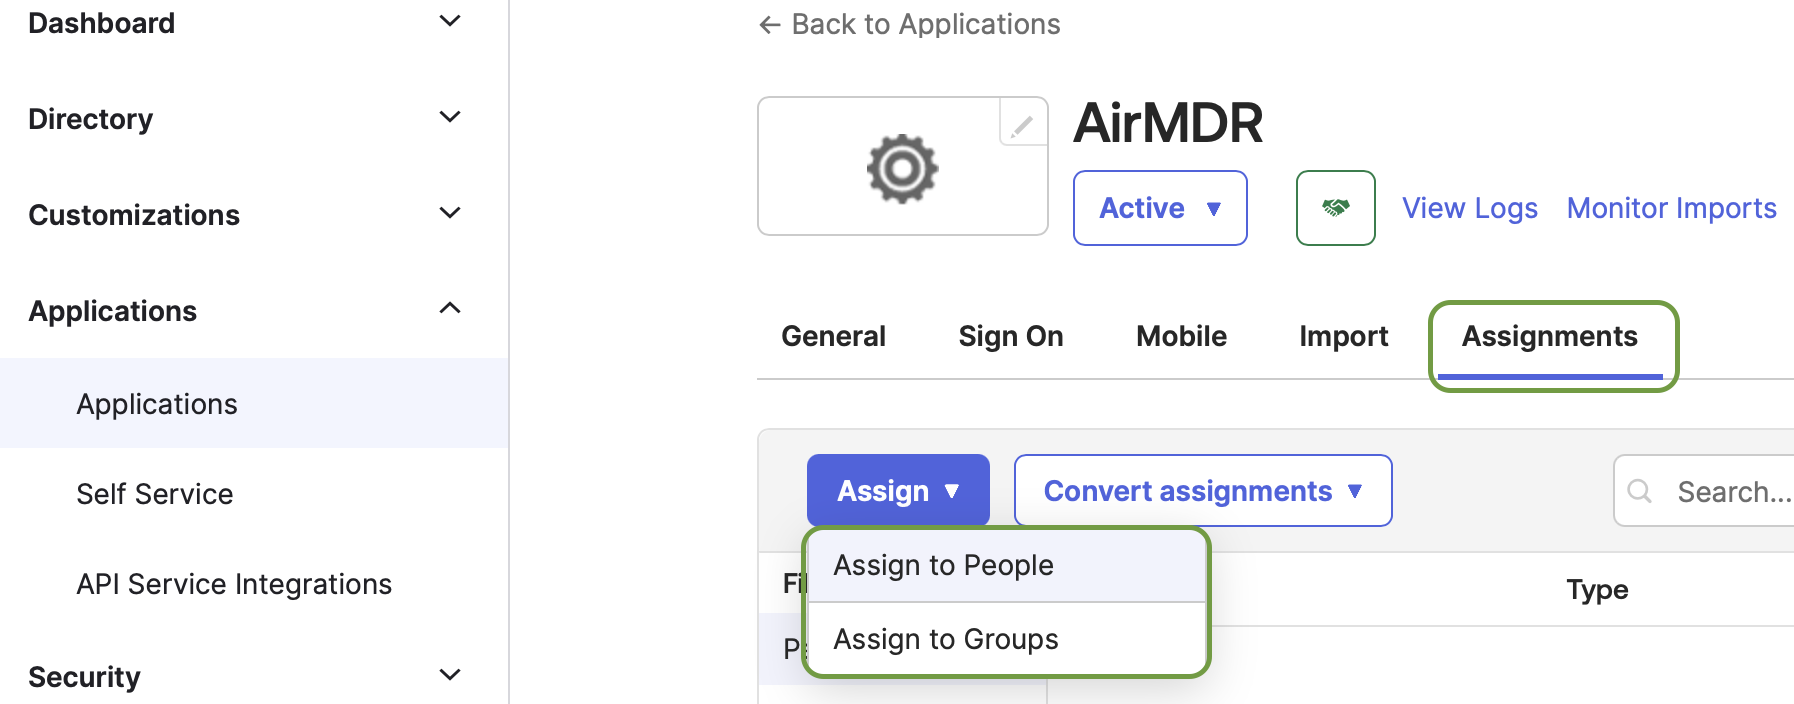Open the Convert assignments dropdown
This screenshot has height=704, width=1794.
[1203, 491]
